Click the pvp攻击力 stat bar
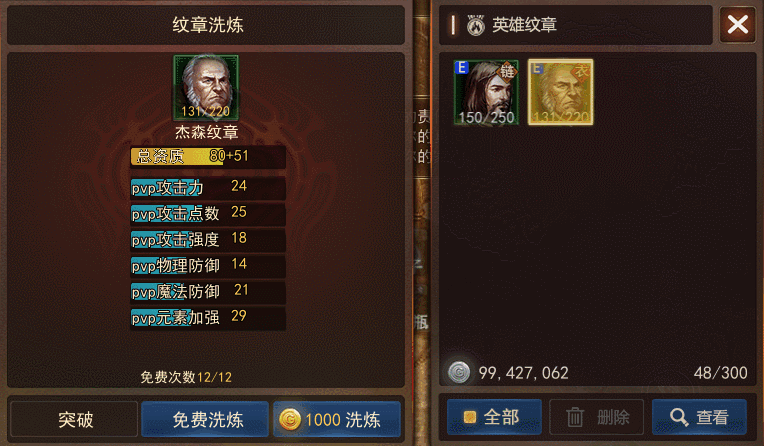Image resolution: width=764 pixels, height=446 pixels. coord(208,187)
